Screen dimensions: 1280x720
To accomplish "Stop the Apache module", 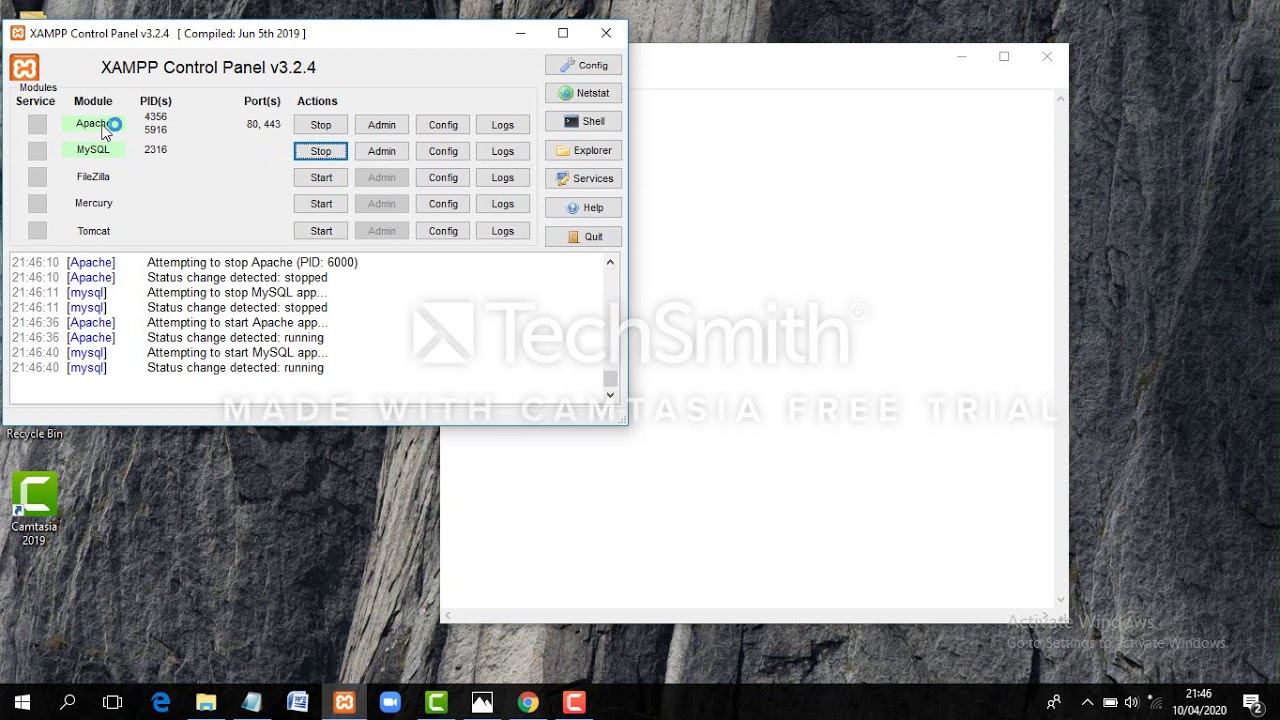I will click(x=321, y=125).
